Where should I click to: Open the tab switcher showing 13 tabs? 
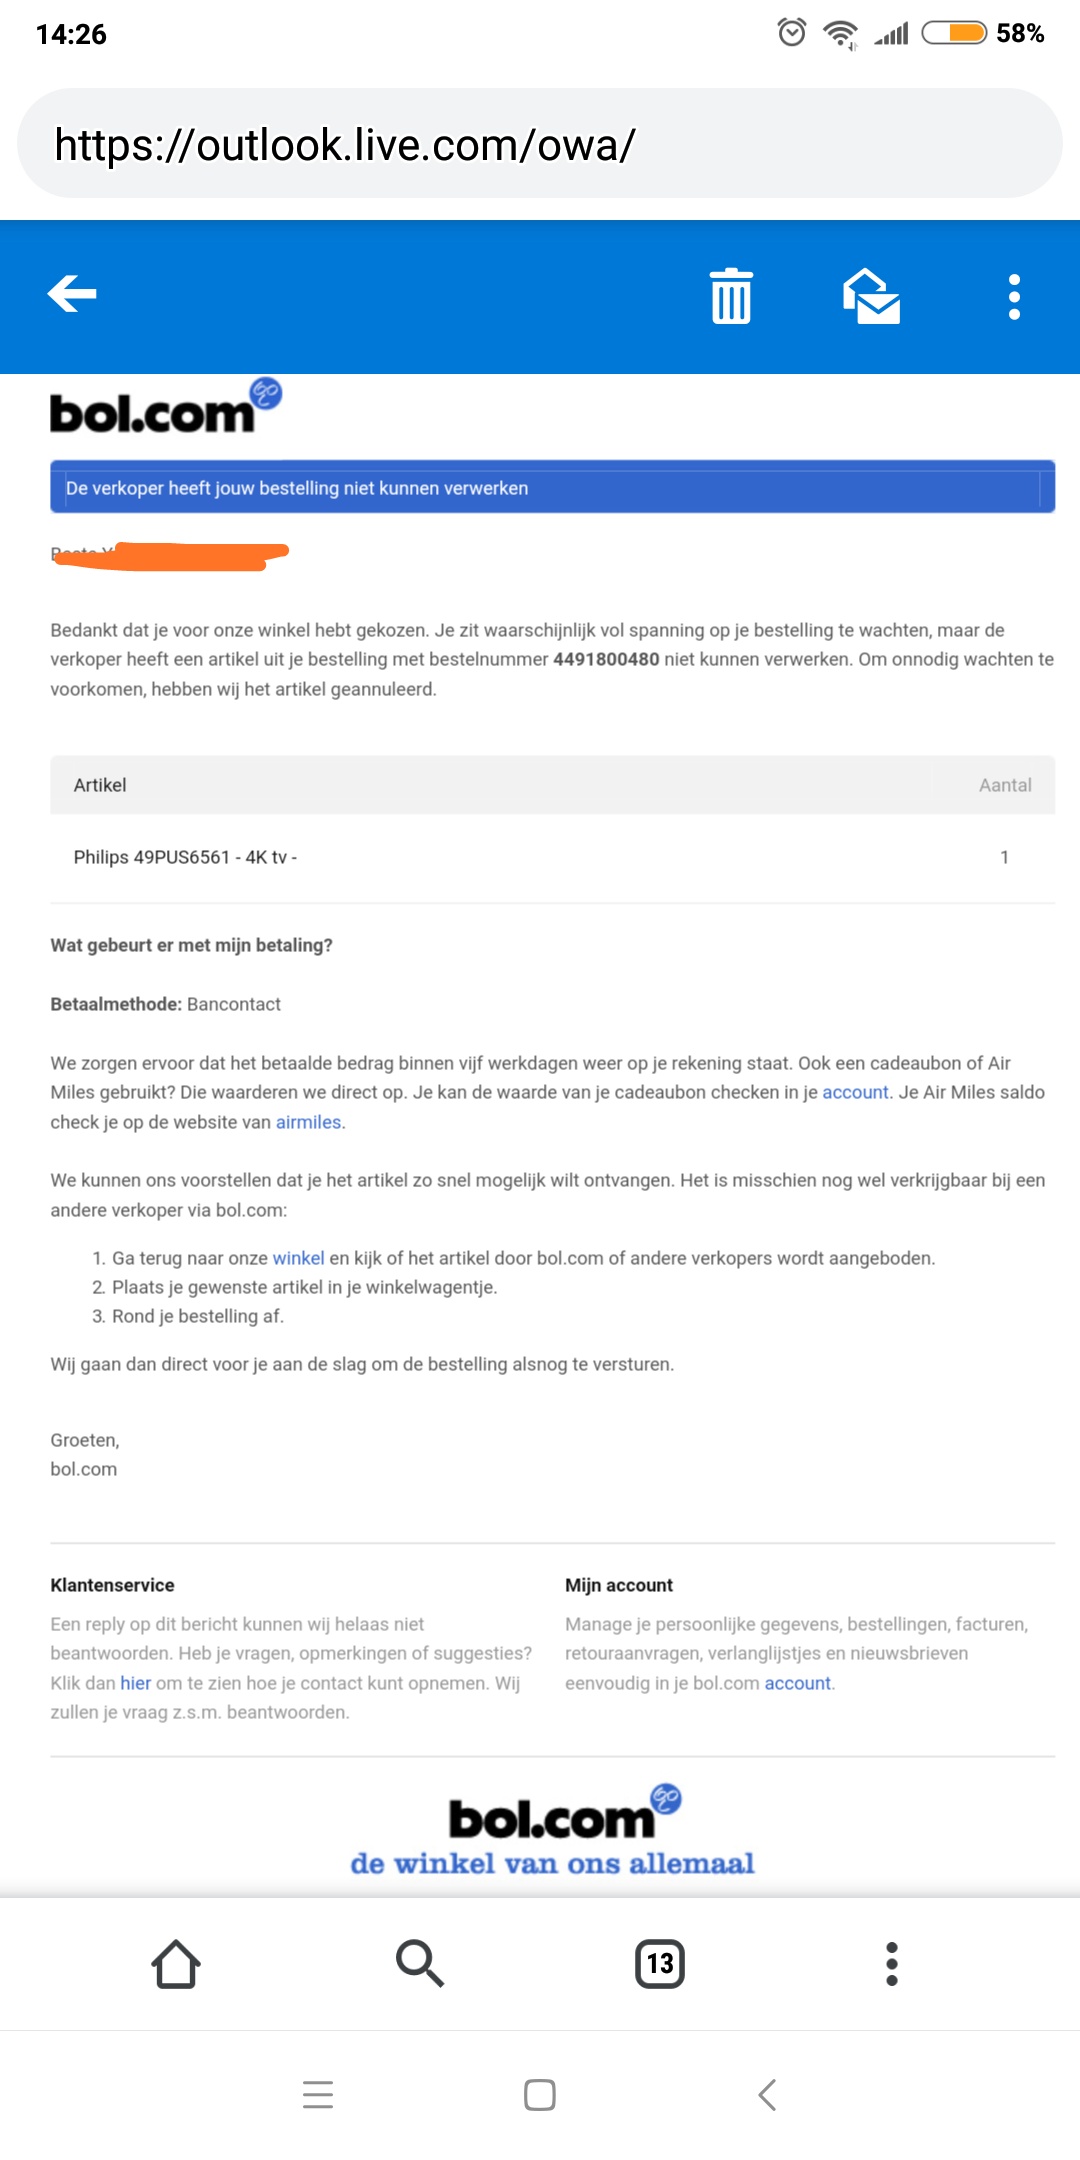click(660, 1964)
